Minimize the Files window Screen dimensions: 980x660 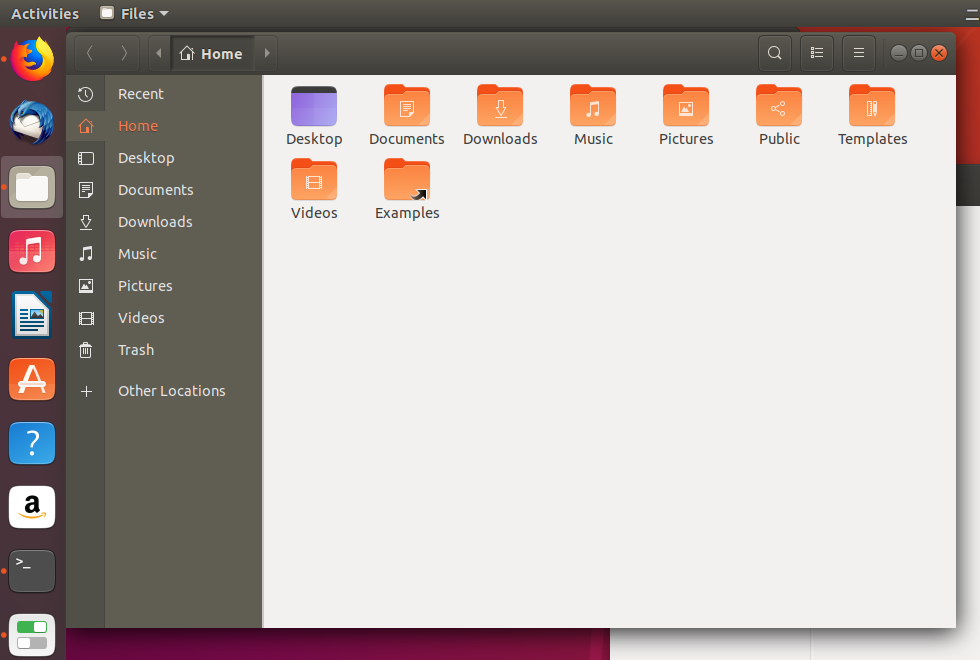click(898, 53)
